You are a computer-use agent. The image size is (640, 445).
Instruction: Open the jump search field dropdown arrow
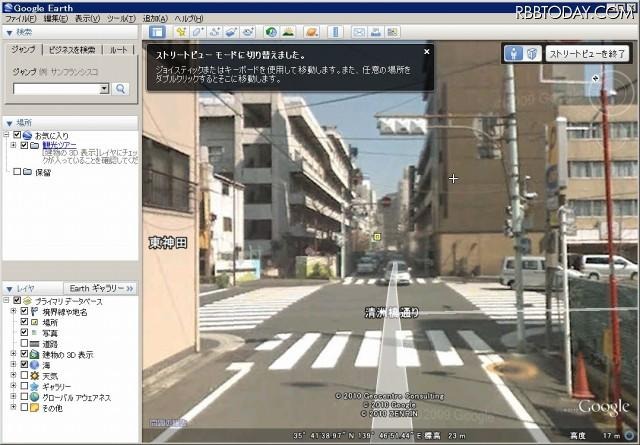tap(103, 88)
